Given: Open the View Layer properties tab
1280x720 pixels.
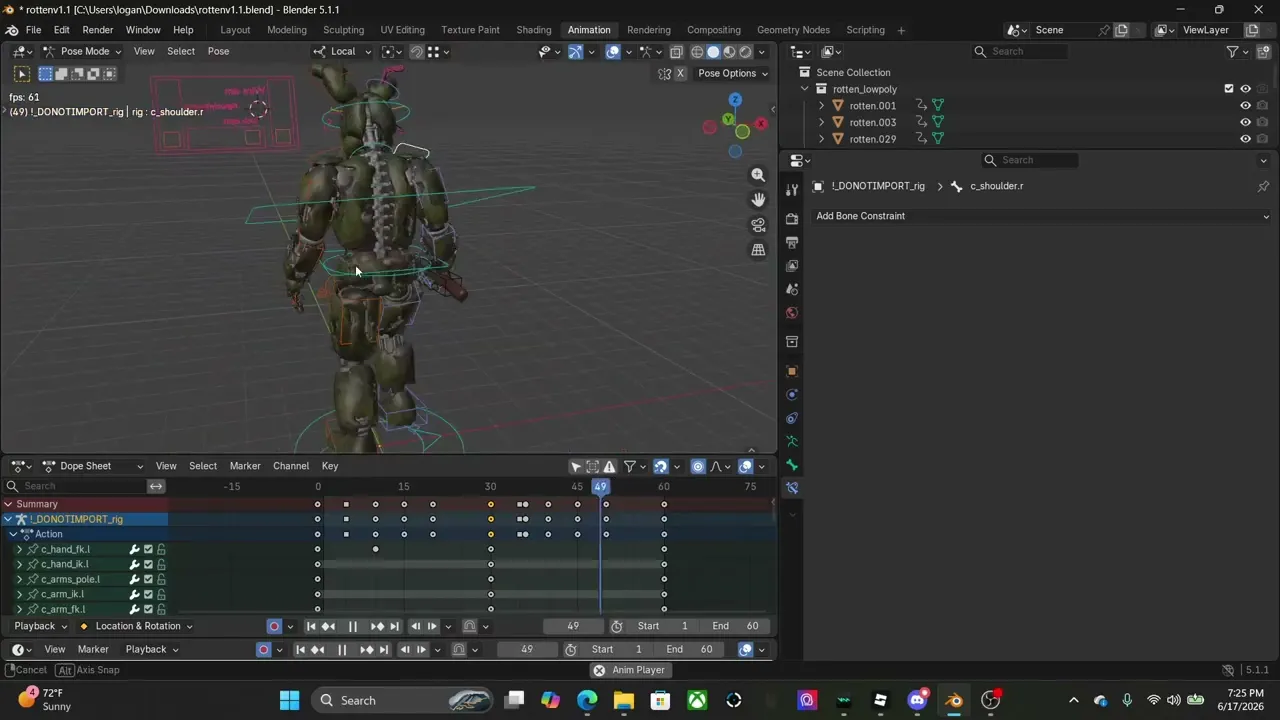Looking at the screenshot, I should click(x=792, y=266).
